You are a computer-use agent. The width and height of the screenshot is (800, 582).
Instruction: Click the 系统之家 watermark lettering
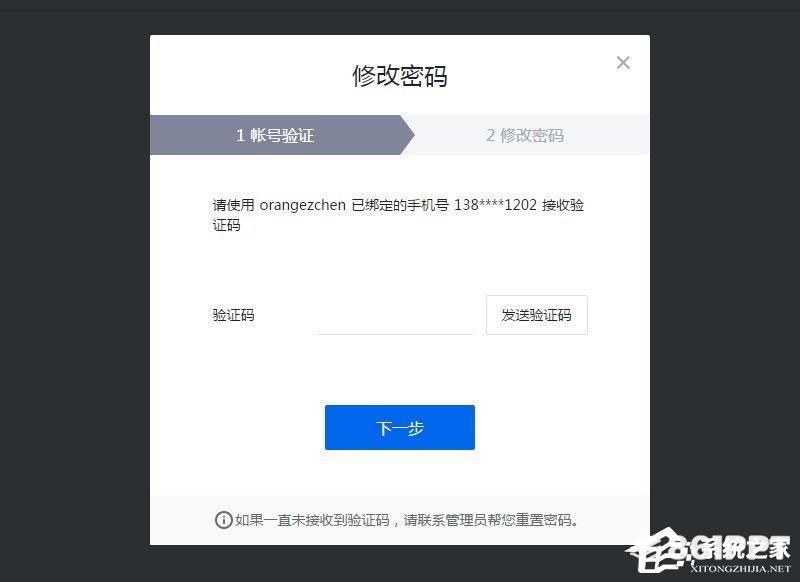click(739, 548)
